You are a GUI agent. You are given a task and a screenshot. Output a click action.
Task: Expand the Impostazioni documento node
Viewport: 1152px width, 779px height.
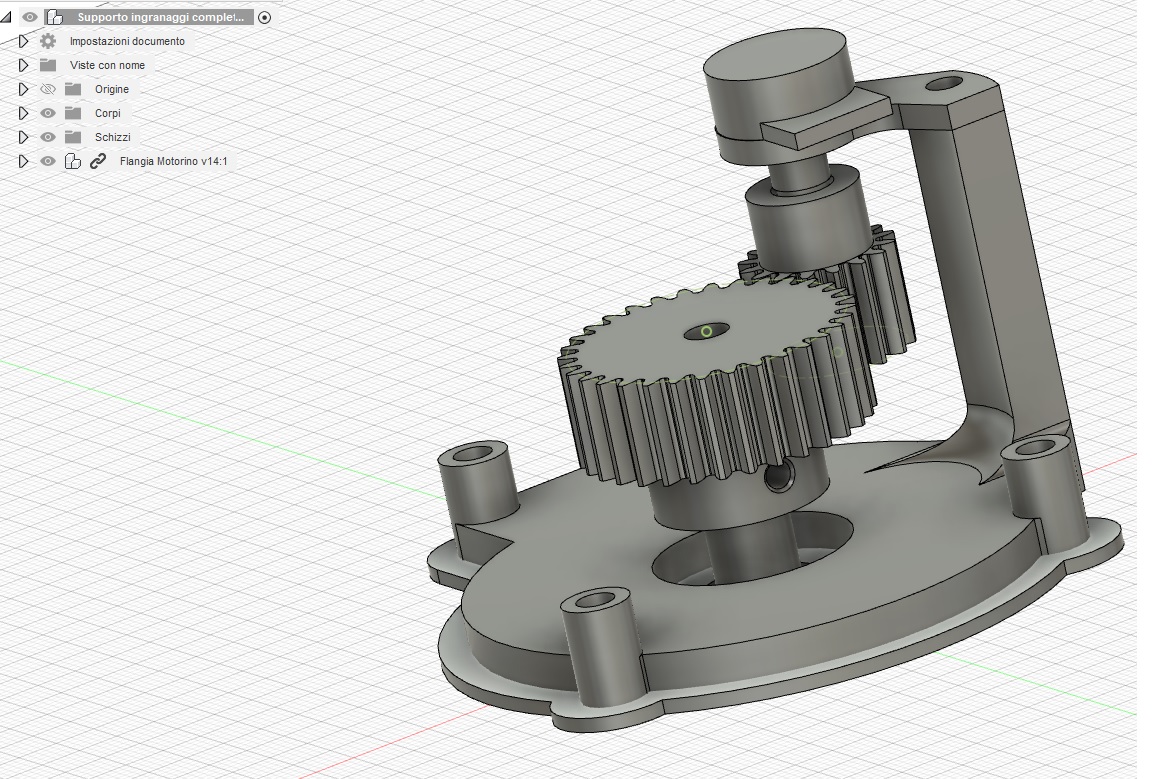pos(24,41)
